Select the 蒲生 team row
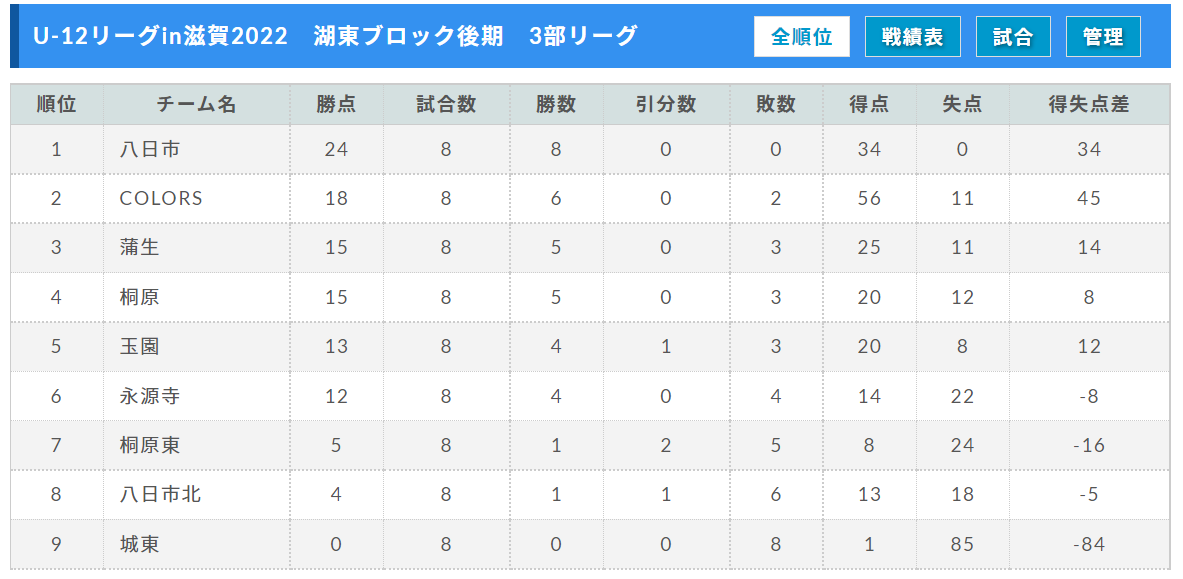This screenshot has width=1183, height=579. 590,248
